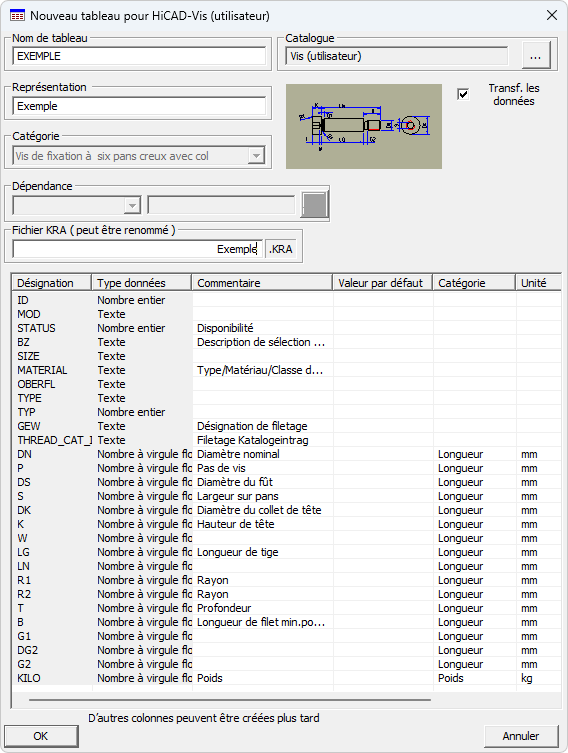
Task: Select the R1 row
Action: (287, 580)
